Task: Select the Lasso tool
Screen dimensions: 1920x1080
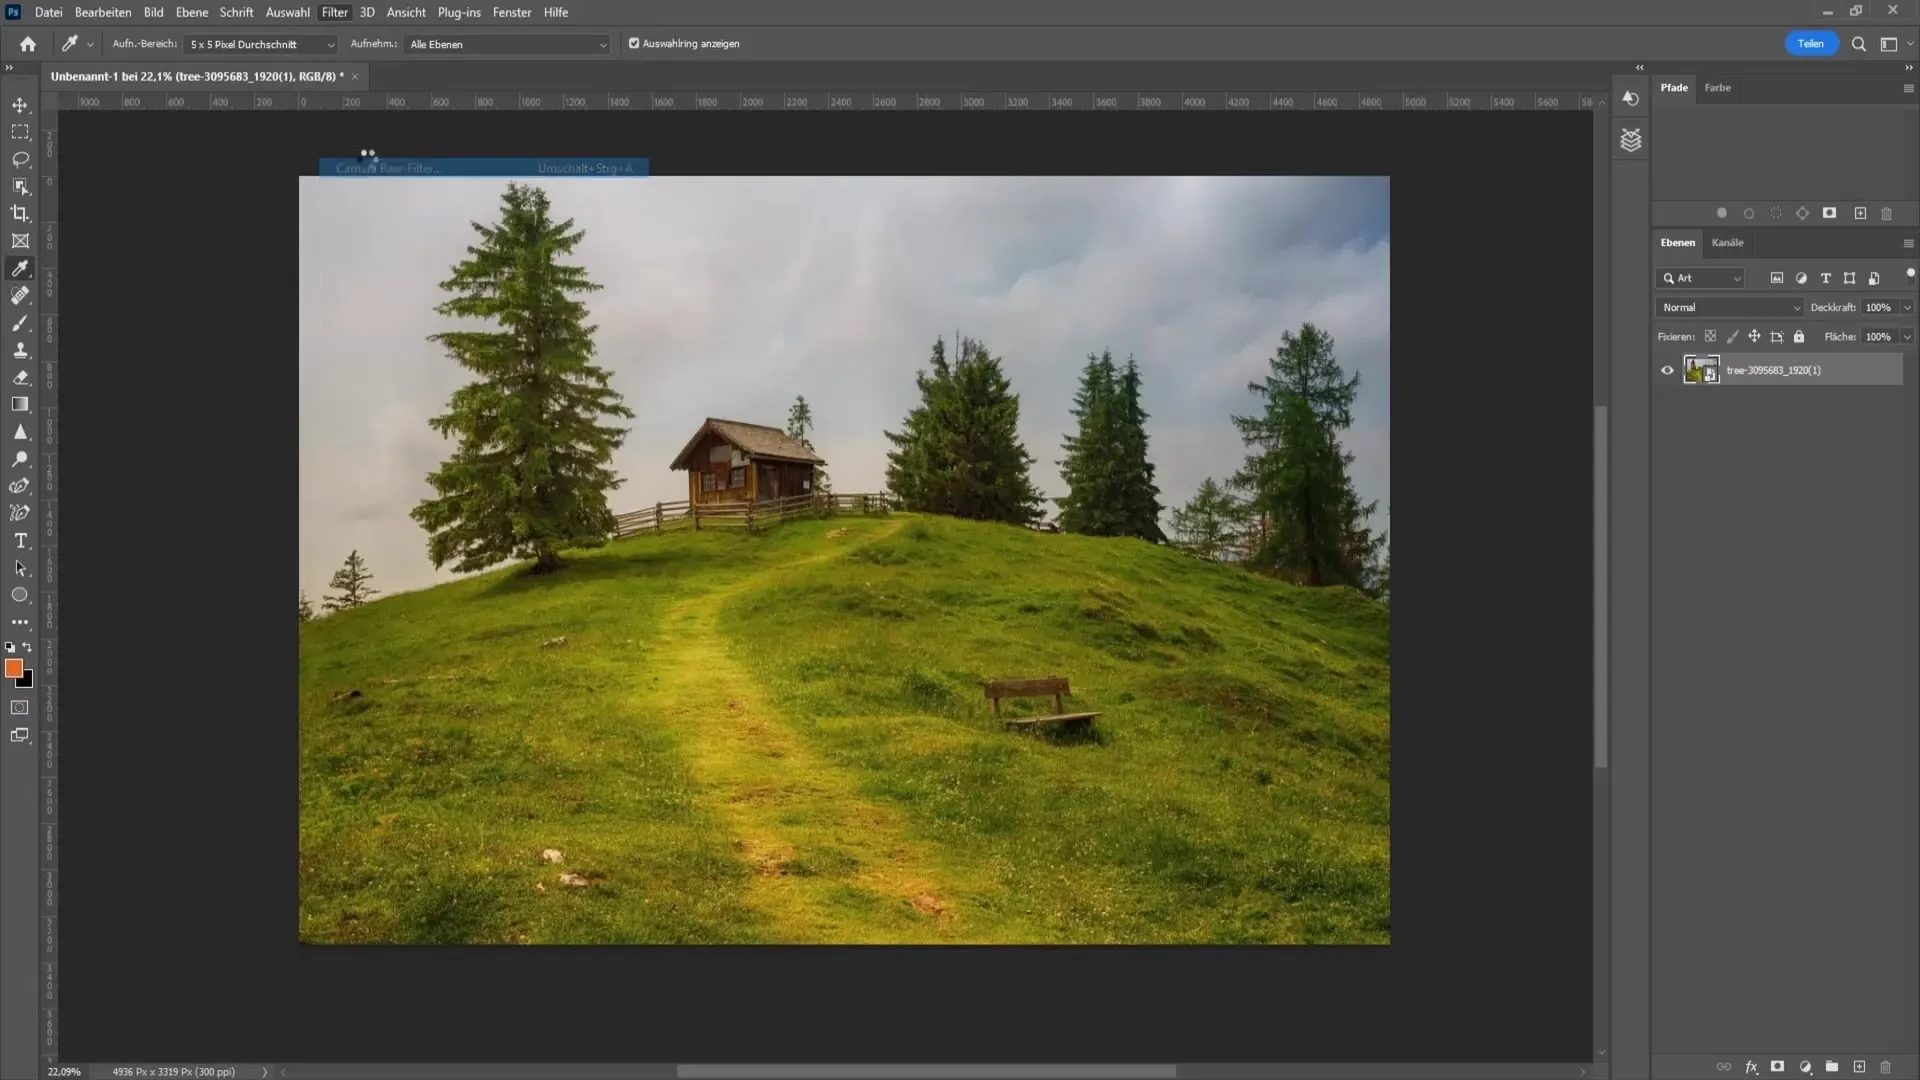Action: pyautogui.click(x=20, y=158)
